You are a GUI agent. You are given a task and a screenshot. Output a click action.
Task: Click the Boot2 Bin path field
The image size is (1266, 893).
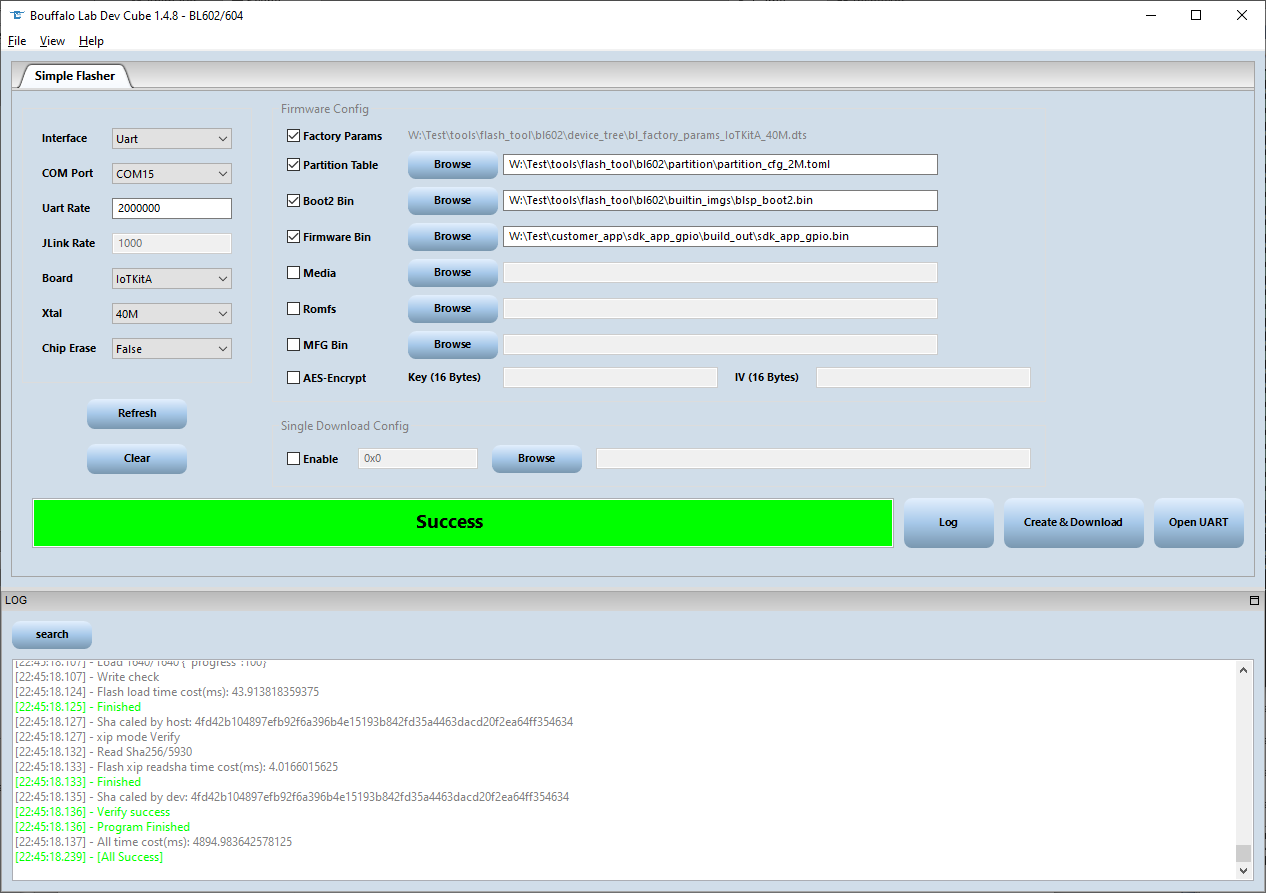(x=720, y=201)
